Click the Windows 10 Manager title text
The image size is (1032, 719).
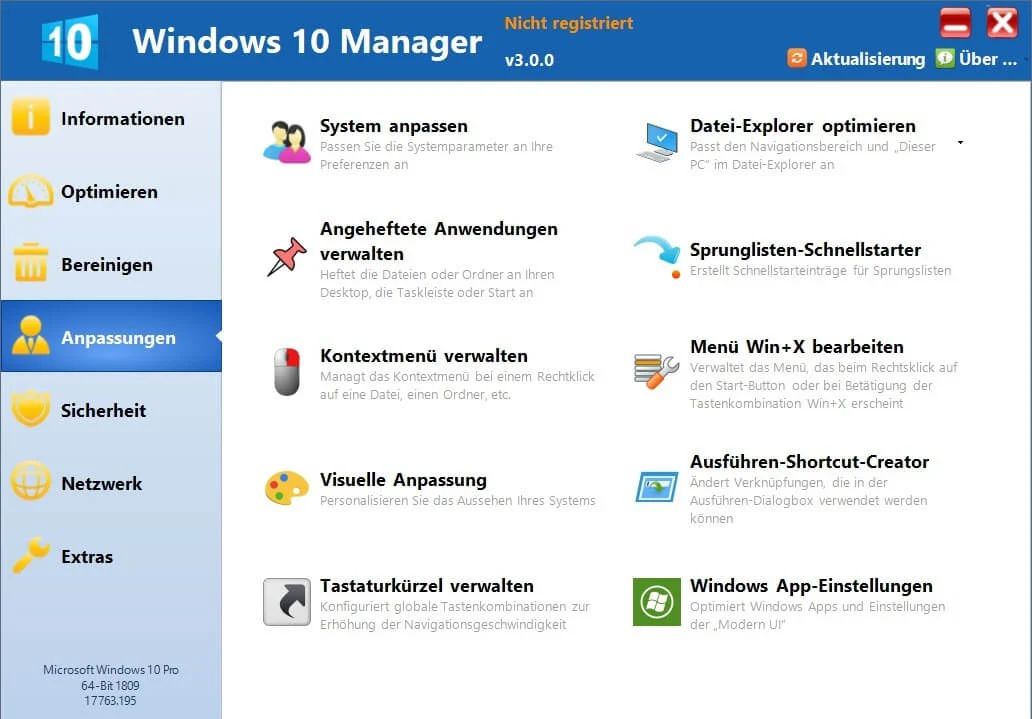(x=307, y=41)
